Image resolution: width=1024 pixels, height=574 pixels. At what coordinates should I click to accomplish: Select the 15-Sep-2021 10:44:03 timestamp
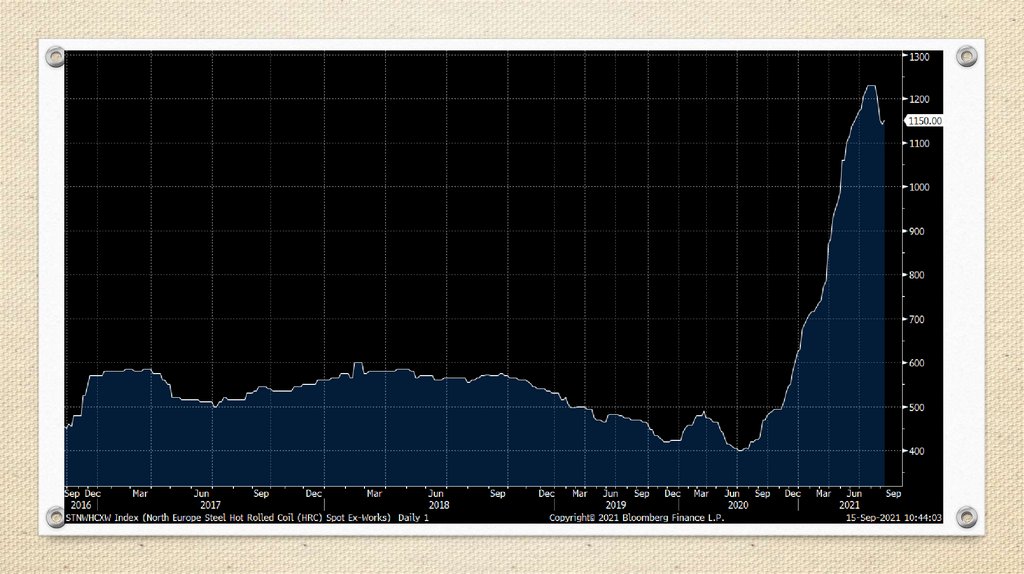click(894, 518)
